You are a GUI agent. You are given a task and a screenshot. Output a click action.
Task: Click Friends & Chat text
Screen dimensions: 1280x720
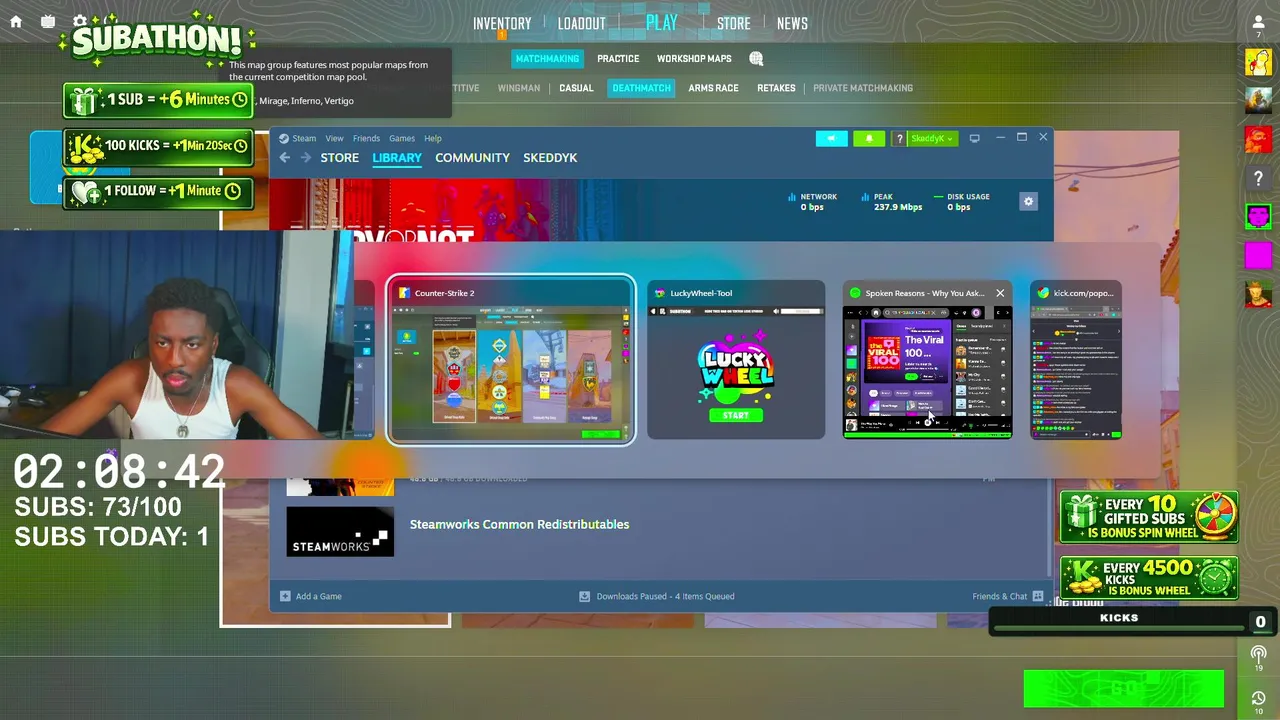coord(999,596)
